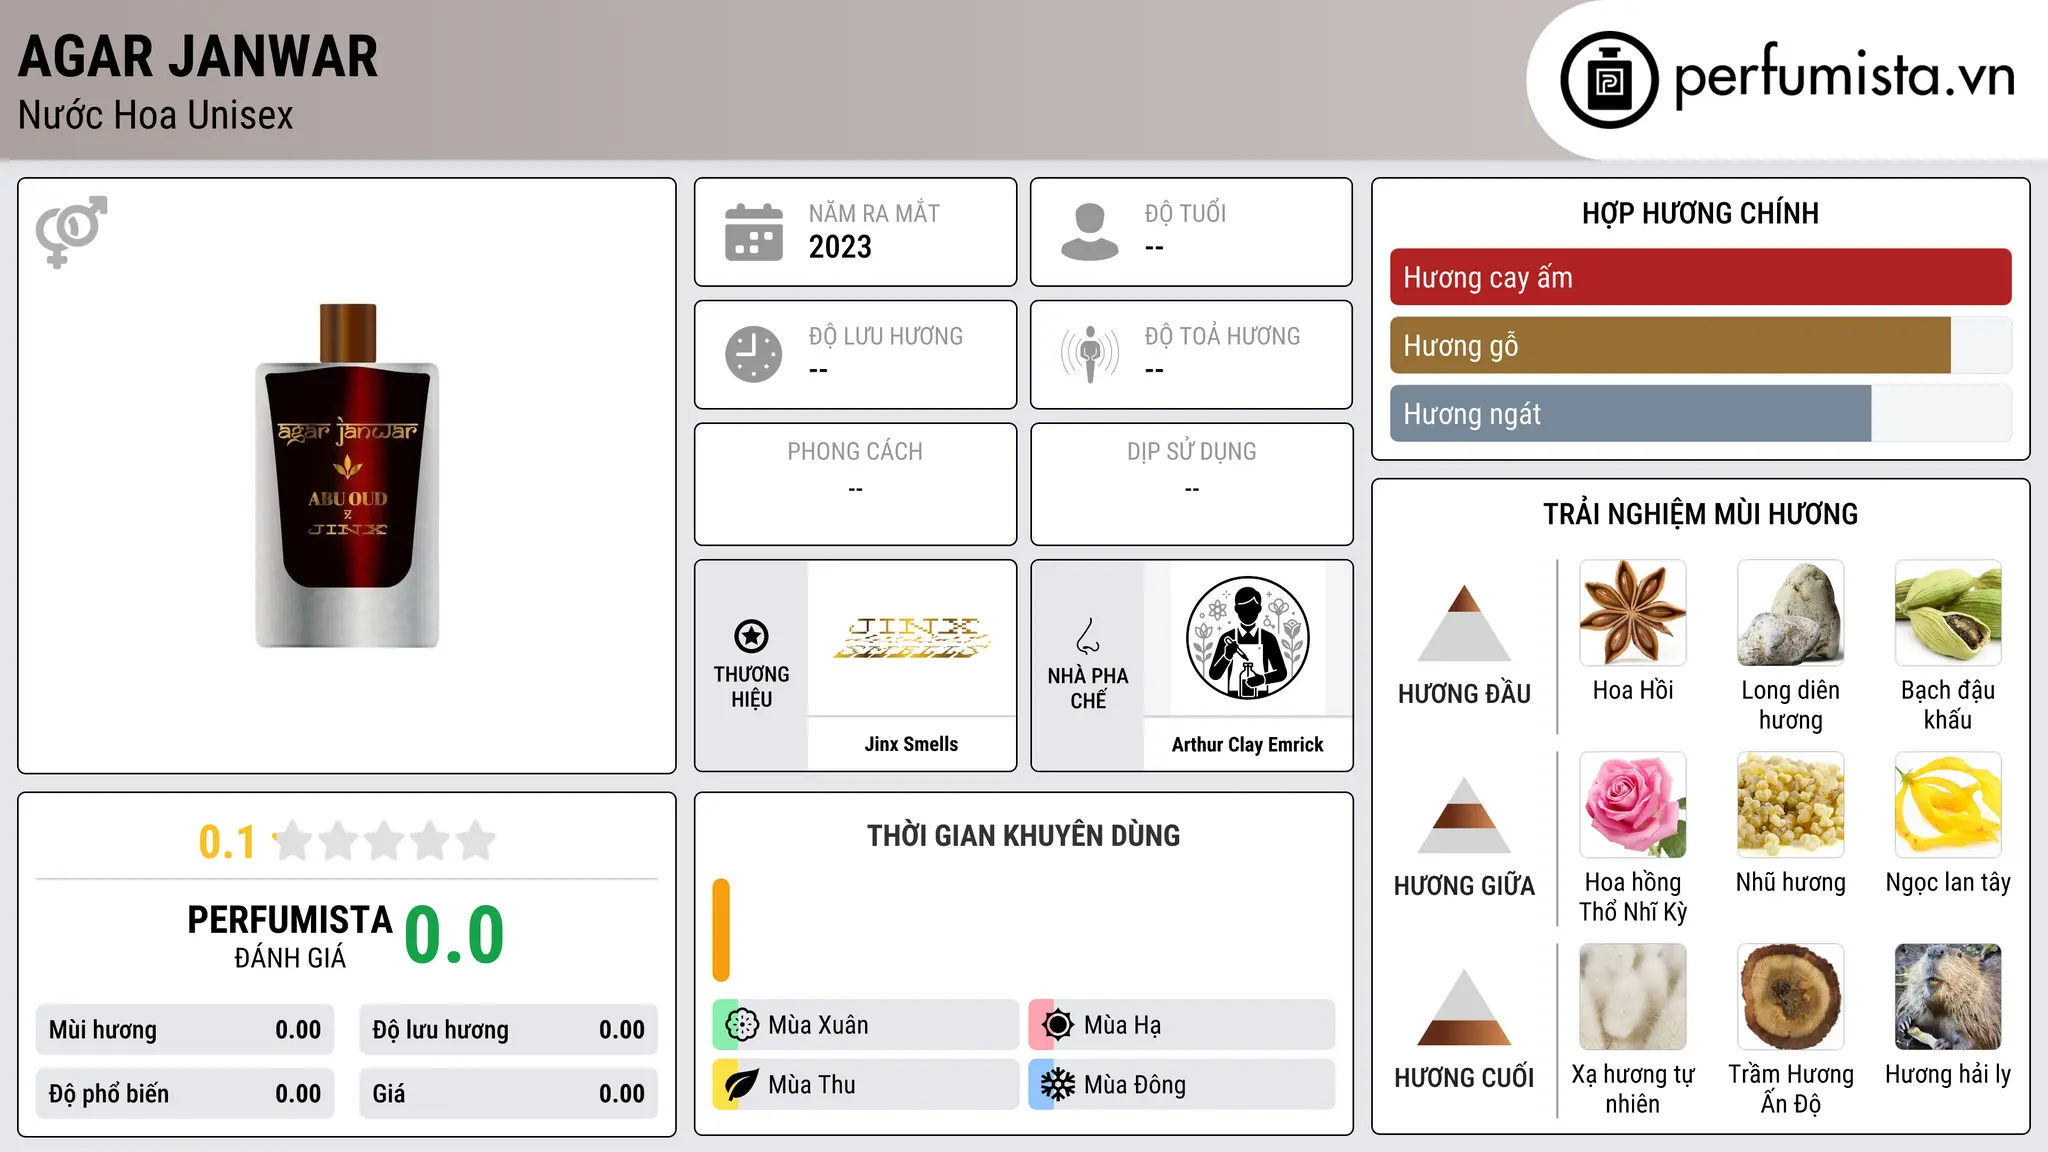
Task: Select the Trầm Hương Ấn Độ oud image
Action: (1790, 997)
